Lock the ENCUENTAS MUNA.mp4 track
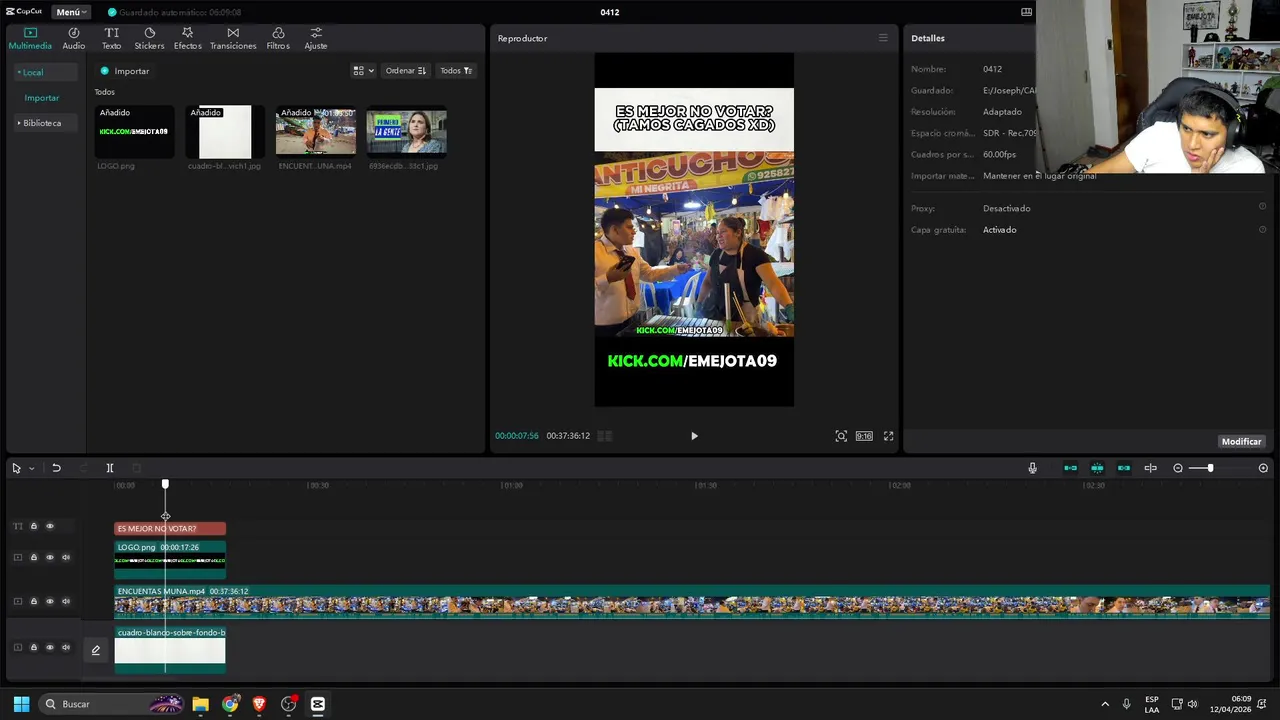The width and height of the screenshot is (1280, 720). (x=33, y=601)
